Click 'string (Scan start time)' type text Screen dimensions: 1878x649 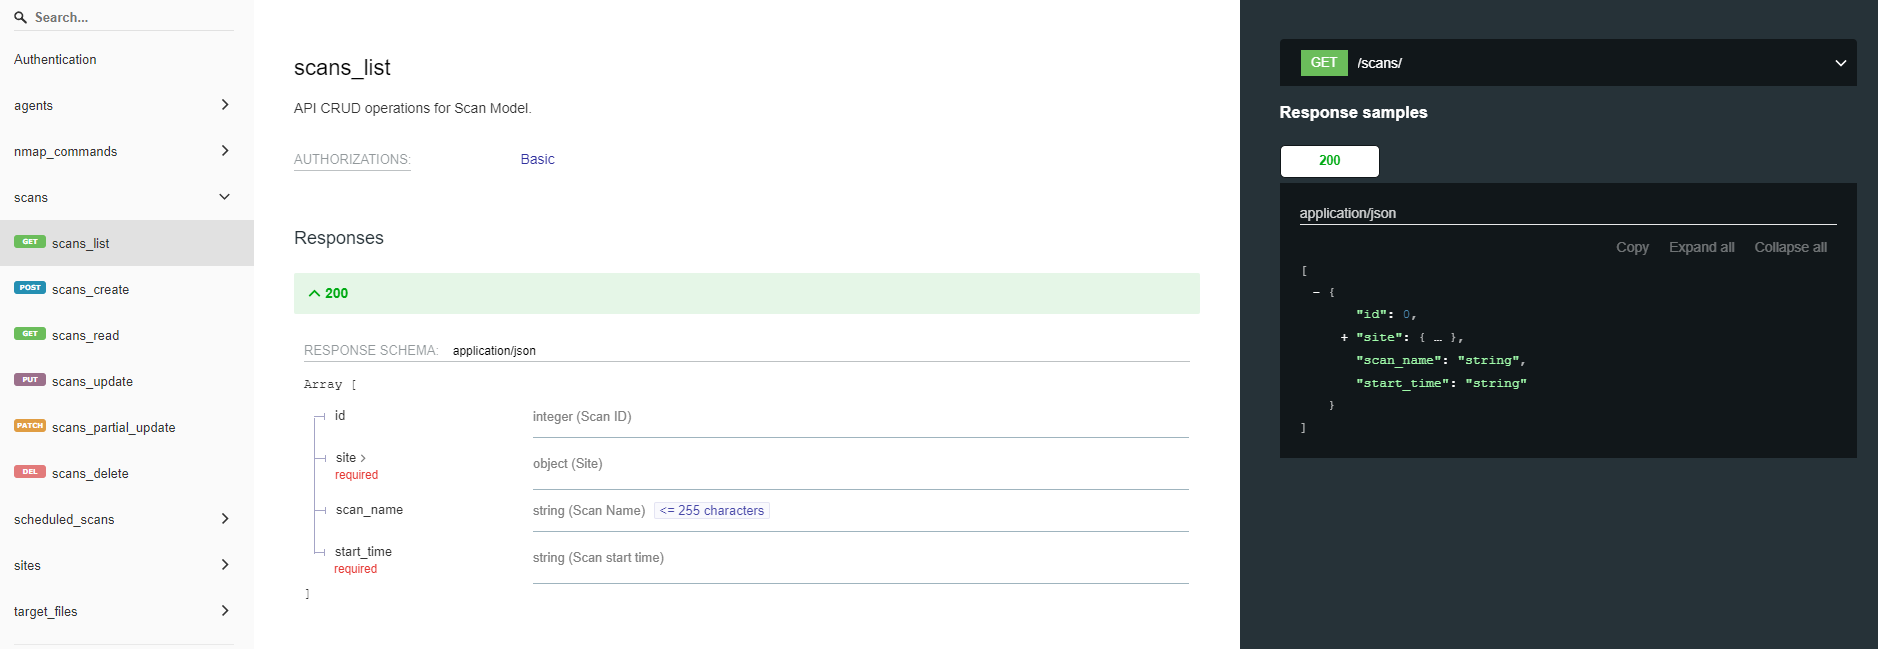click(x=598, y=557)
